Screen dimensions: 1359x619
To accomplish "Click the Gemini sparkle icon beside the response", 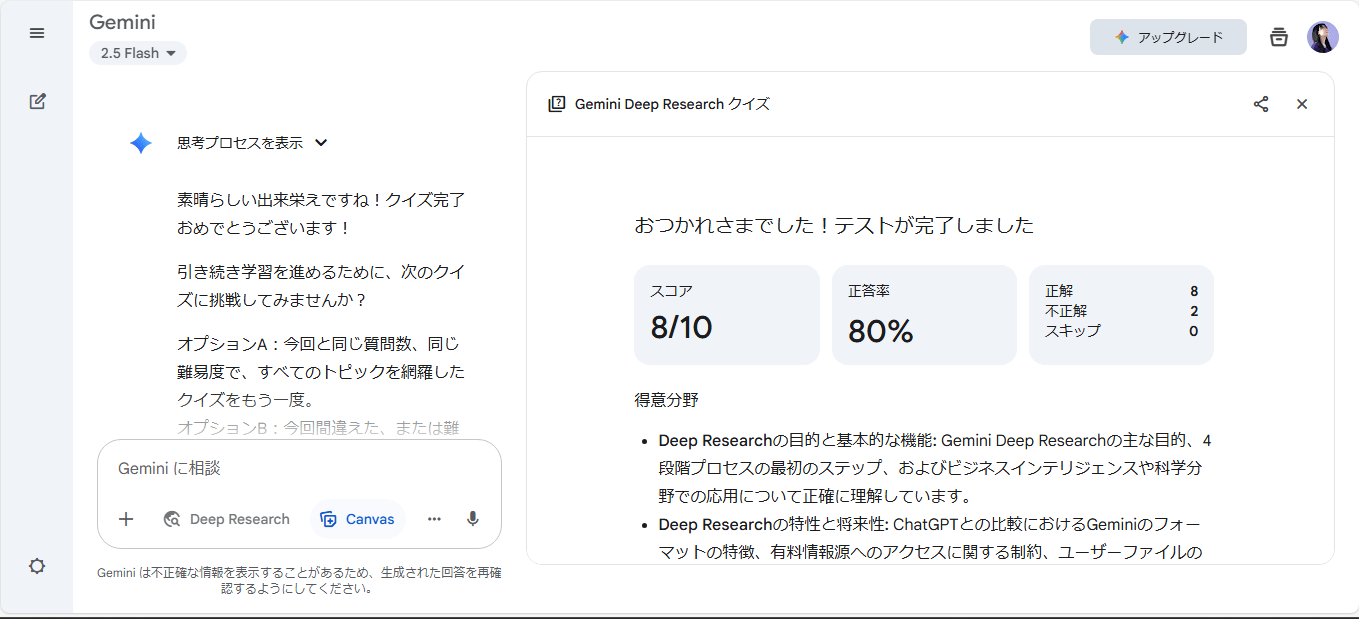I will pyautogui.click(x=141, y=143).
